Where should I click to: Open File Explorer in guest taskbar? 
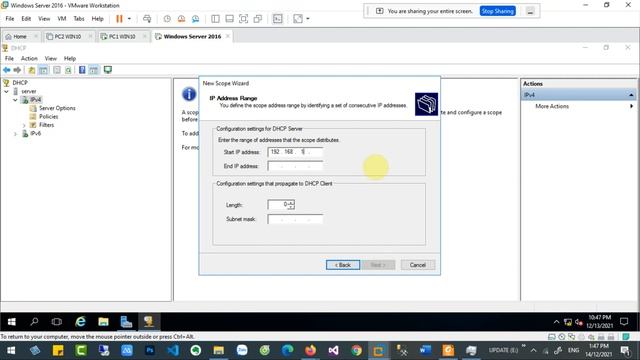pyautogui.click(x=103, y=322)
